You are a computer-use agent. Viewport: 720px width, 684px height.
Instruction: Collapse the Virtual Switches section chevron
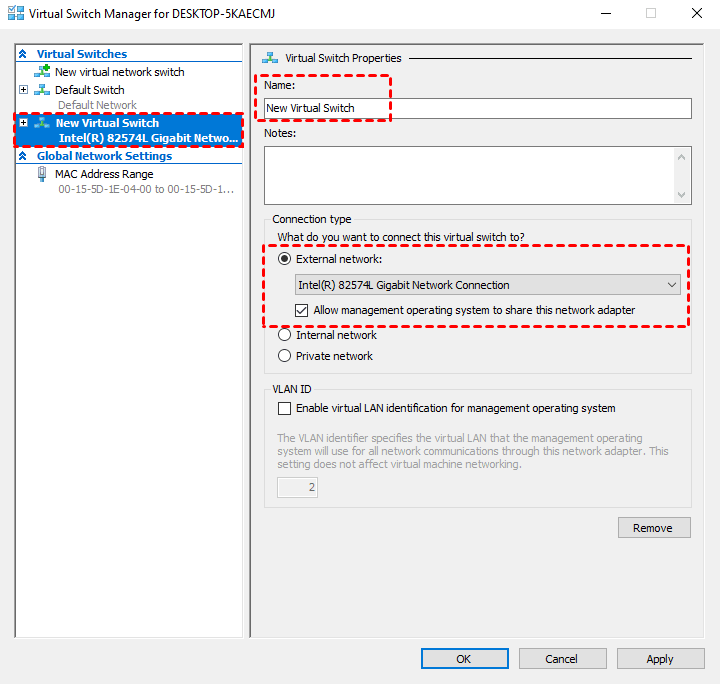(23, 54)
